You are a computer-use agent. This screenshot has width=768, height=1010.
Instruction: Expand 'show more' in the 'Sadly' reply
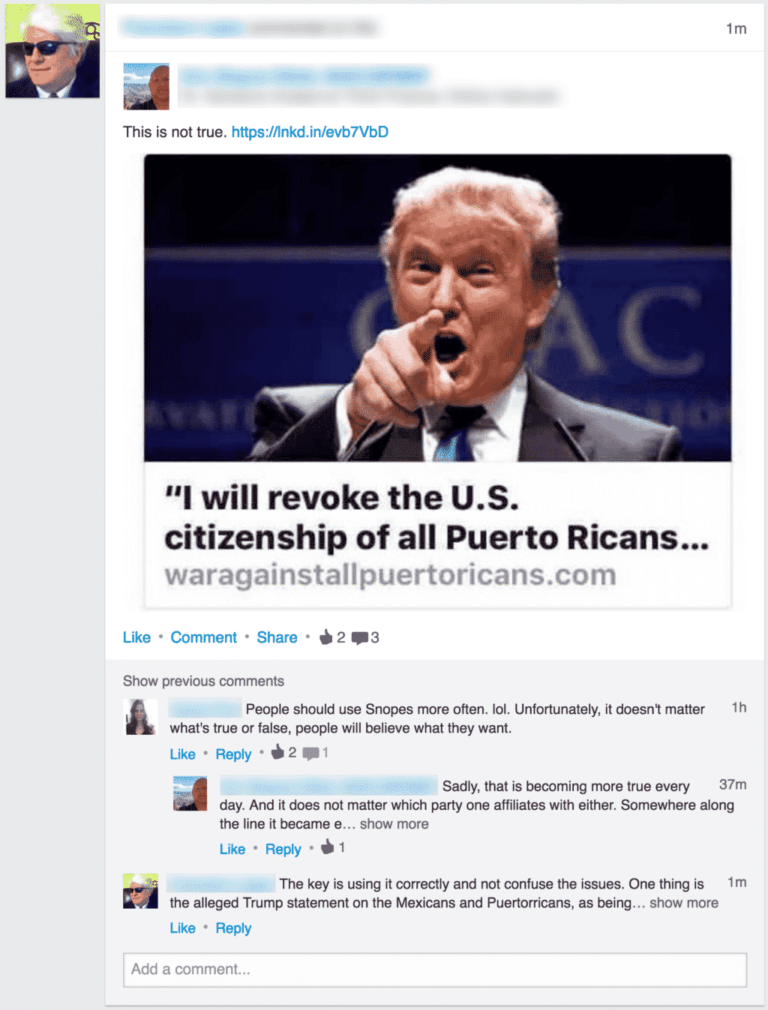pyautogui.click(x=394, y=824)
